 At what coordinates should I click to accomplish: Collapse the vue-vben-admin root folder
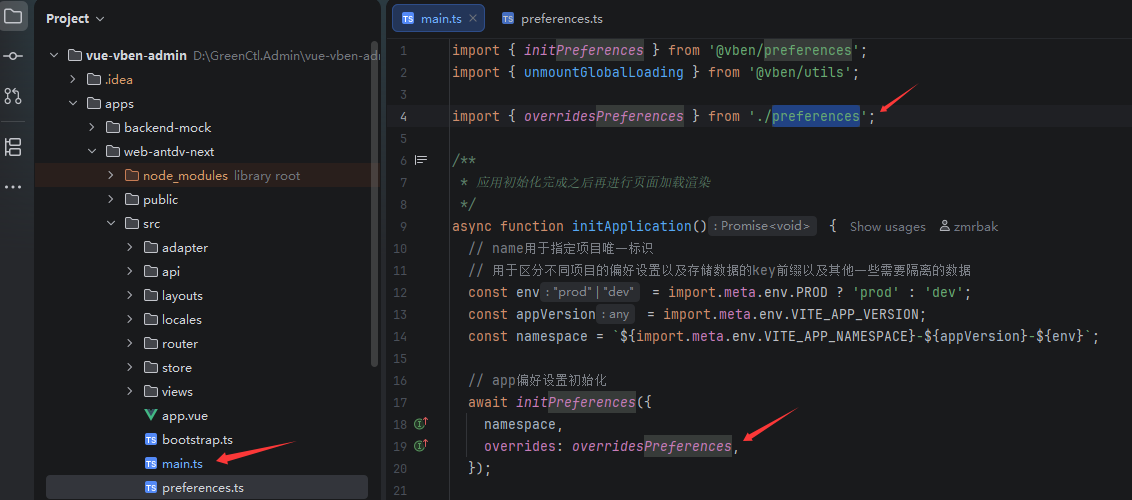point(53,56)
